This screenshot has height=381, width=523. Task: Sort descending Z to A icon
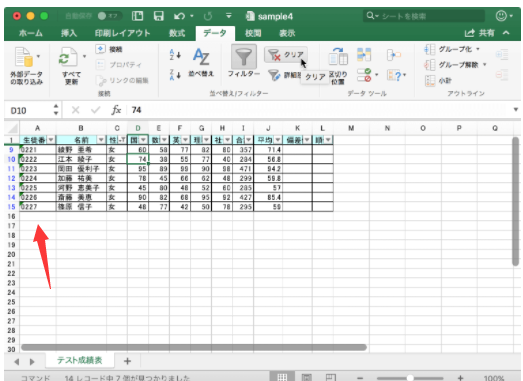(x=175, y=75)
